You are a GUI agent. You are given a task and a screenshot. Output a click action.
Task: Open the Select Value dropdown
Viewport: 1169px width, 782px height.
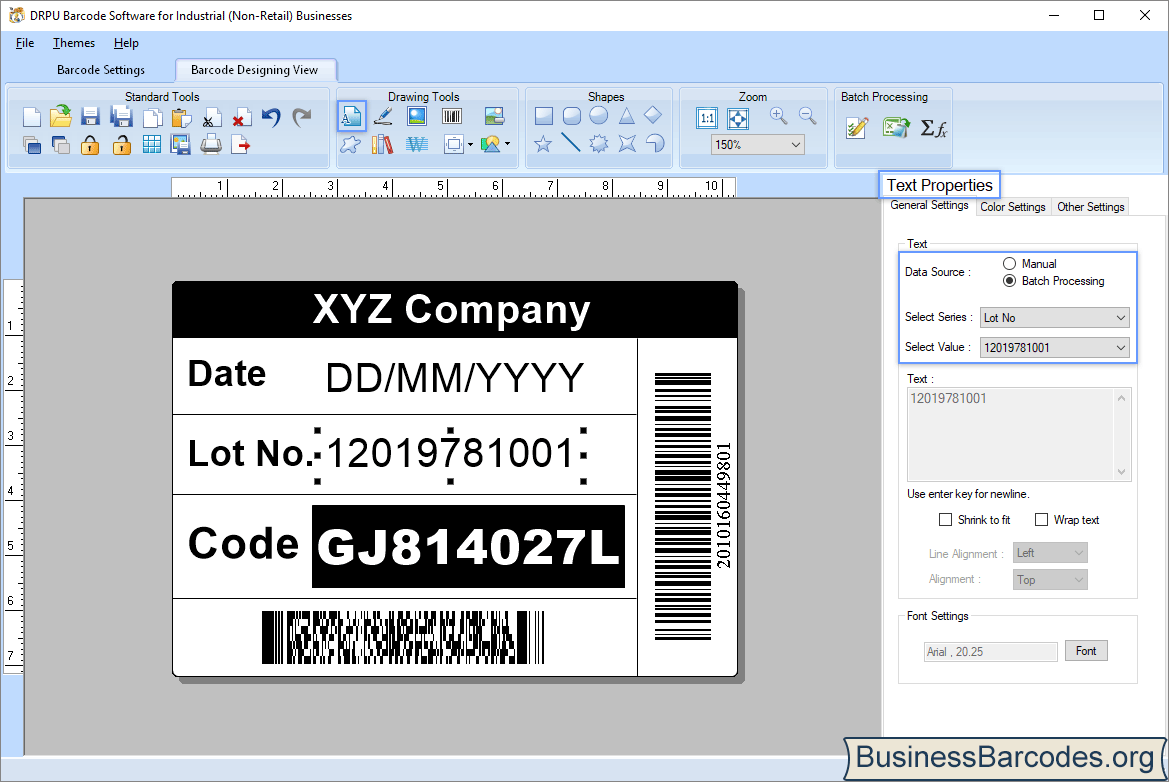1054,347
